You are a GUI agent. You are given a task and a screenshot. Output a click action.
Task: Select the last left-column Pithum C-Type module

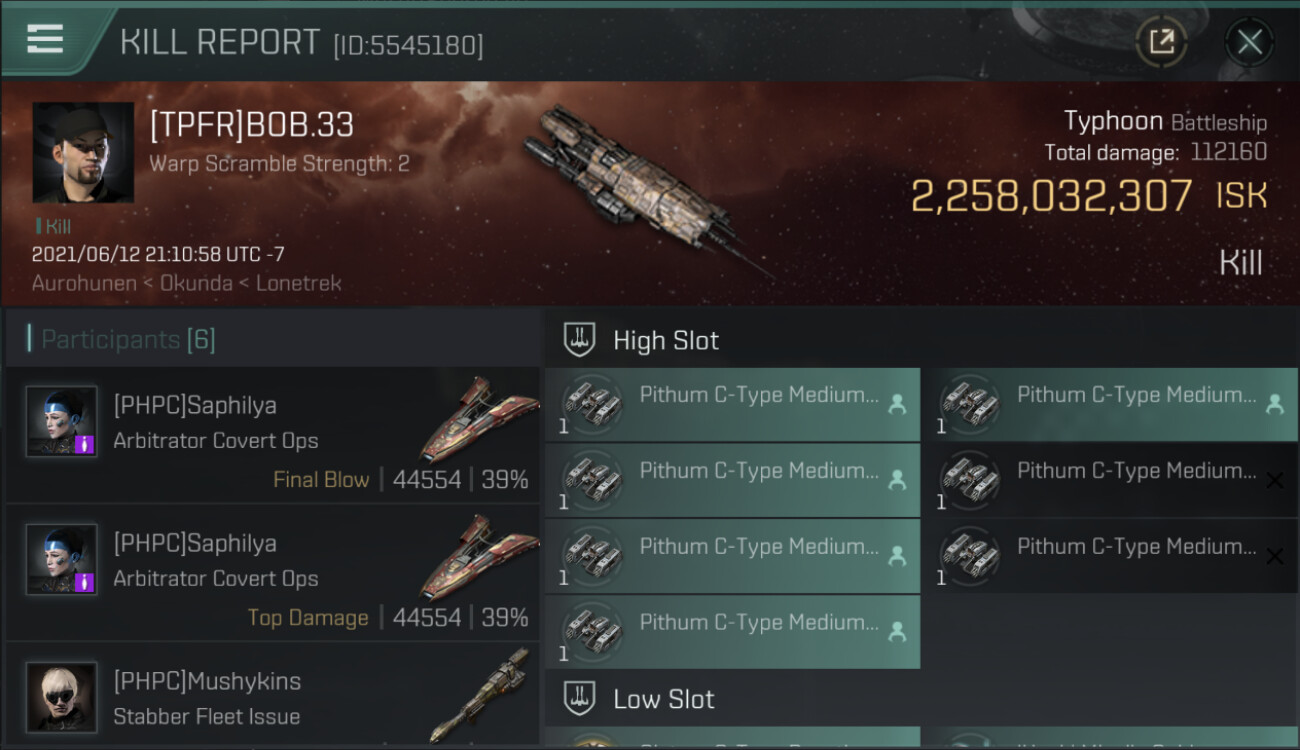click(732, 631)
